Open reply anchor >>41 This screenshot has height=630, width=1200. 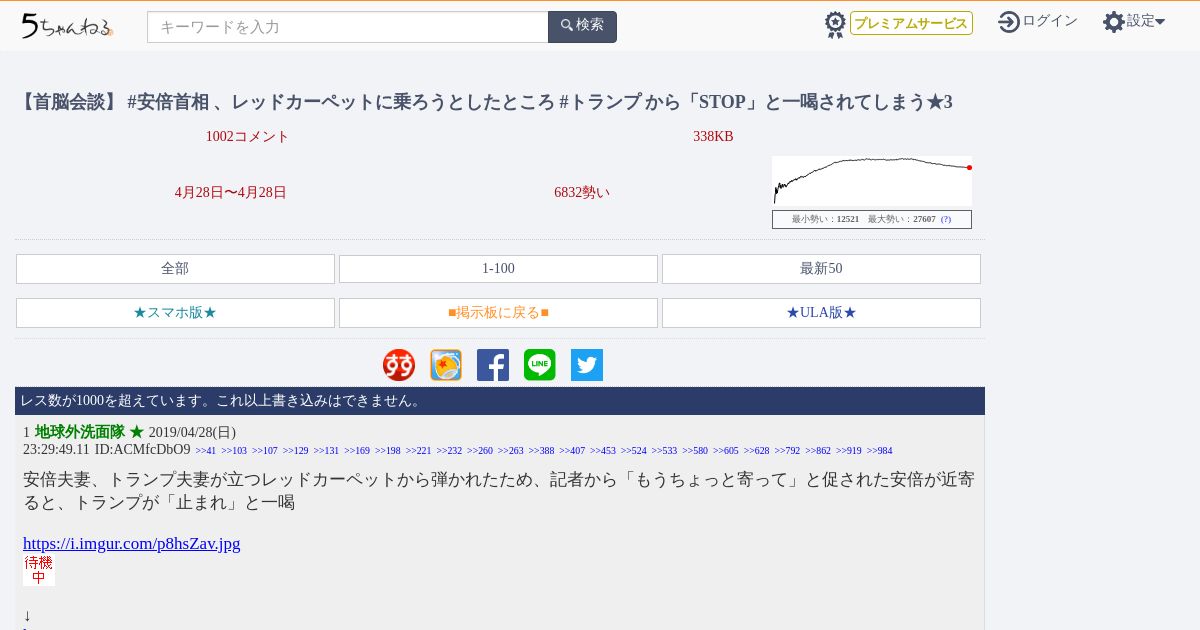[205, 451]
